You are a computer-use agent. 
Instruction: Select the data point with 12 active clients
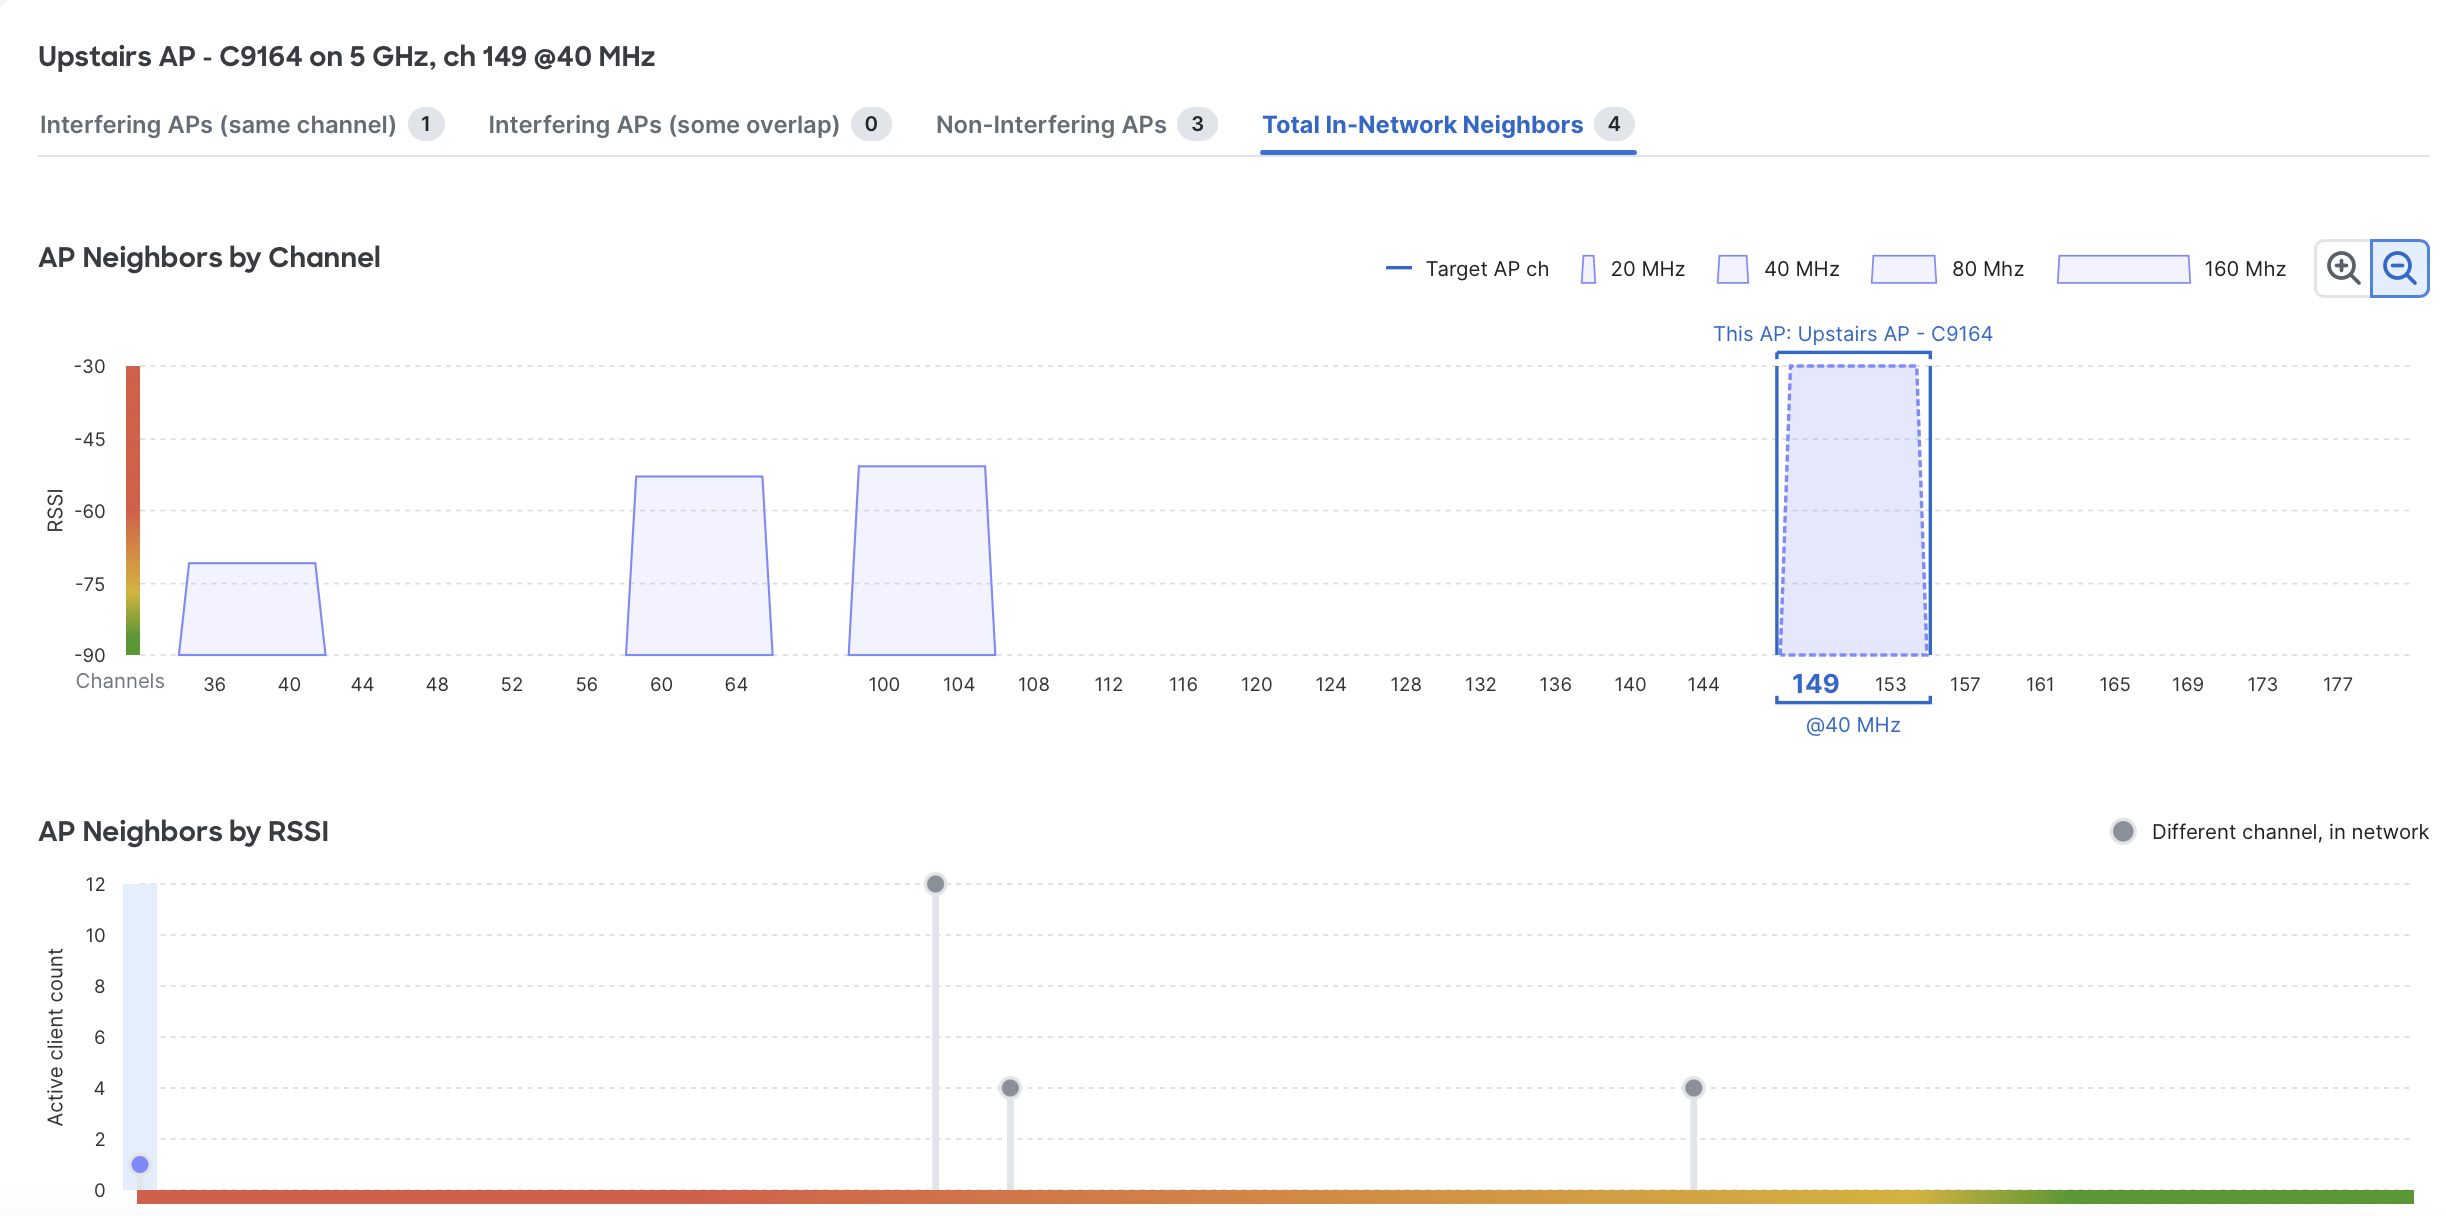click(934, 883)
